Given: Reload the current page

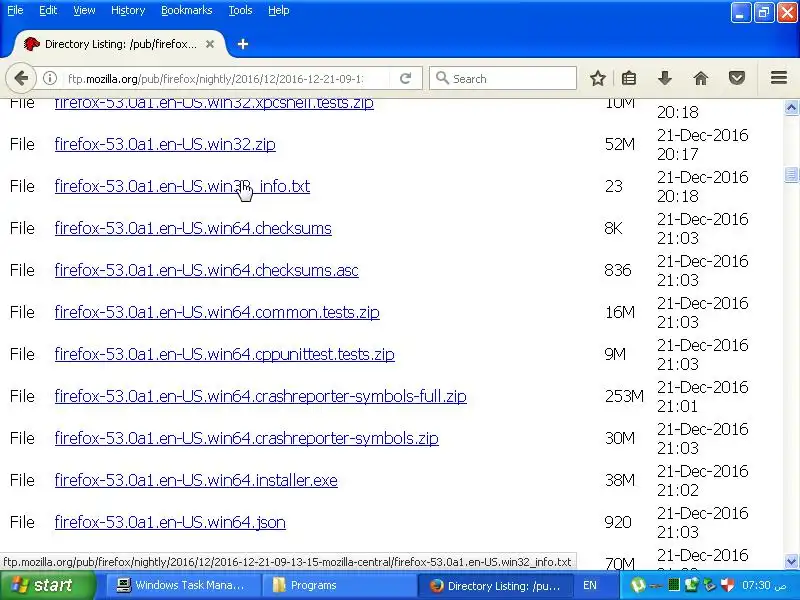Looking at the screenshot, I should pos(405,79).
